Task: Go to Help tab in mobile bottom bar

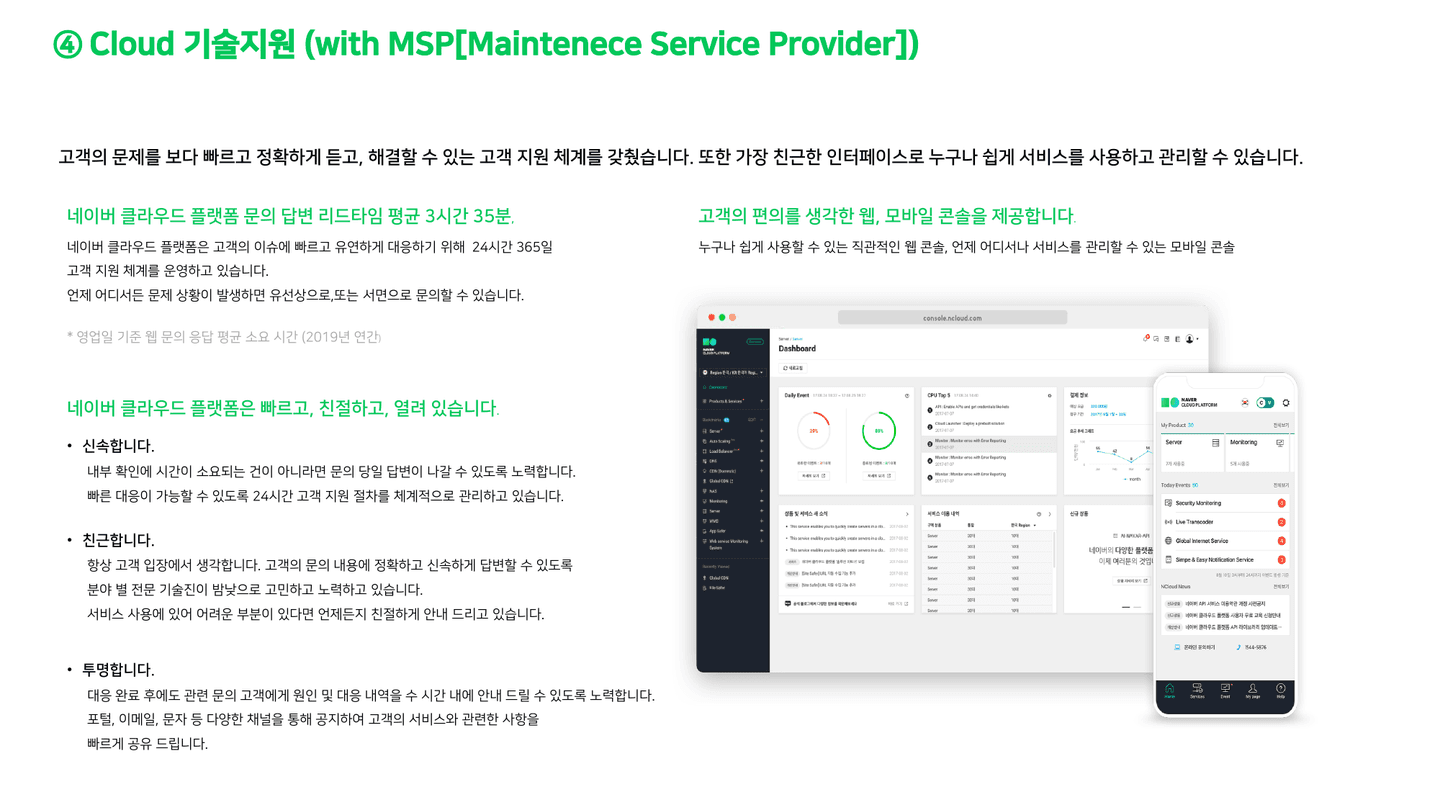Action: (x=1281, y=691)
